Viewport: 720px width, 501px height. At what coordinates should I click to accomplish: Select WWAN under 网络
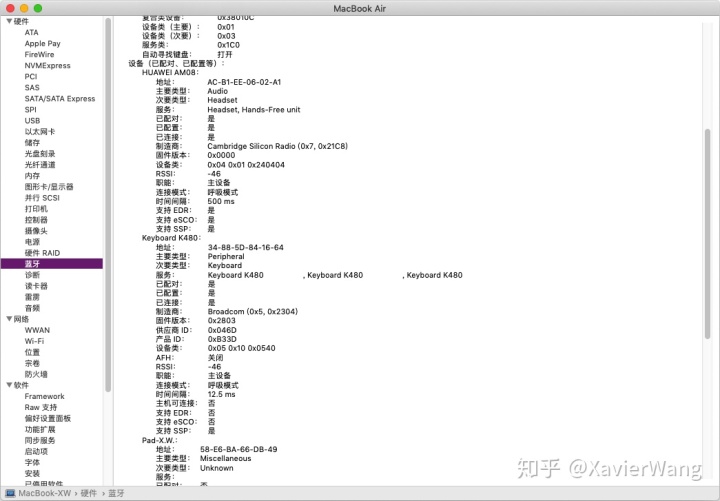(37, 330)
